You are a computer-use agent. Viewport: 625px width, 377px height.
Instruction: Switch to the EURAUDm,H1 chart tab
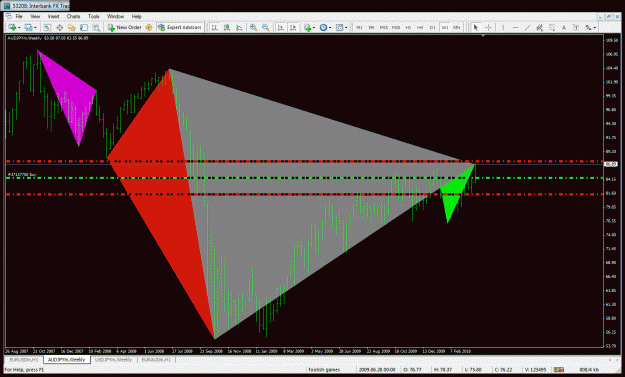tap(156, 359)
